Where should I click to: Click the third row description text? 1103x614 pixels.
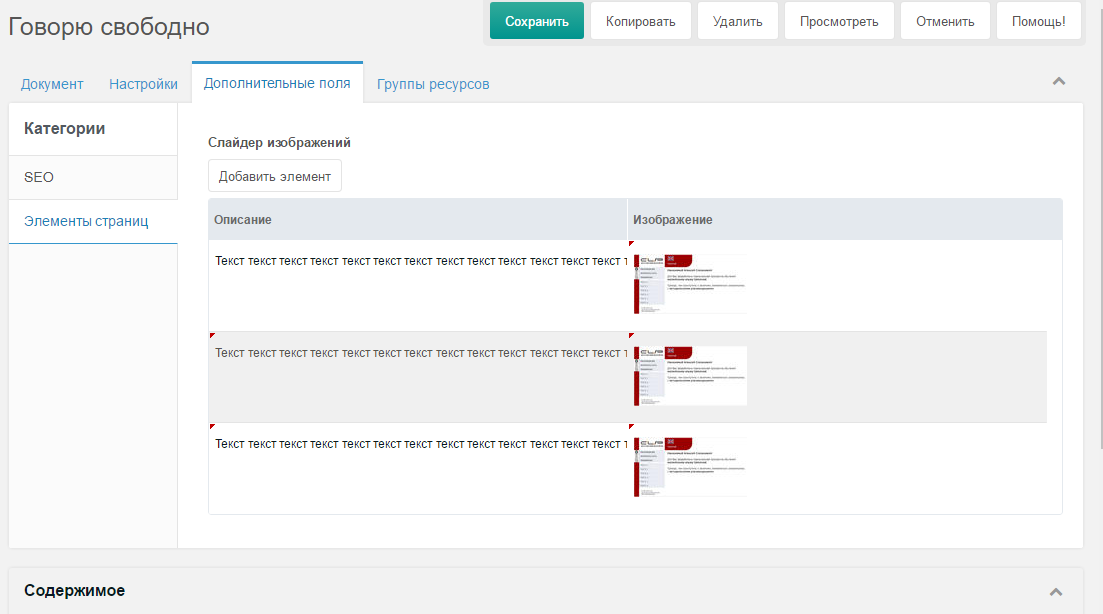click(x=421, y=444)
